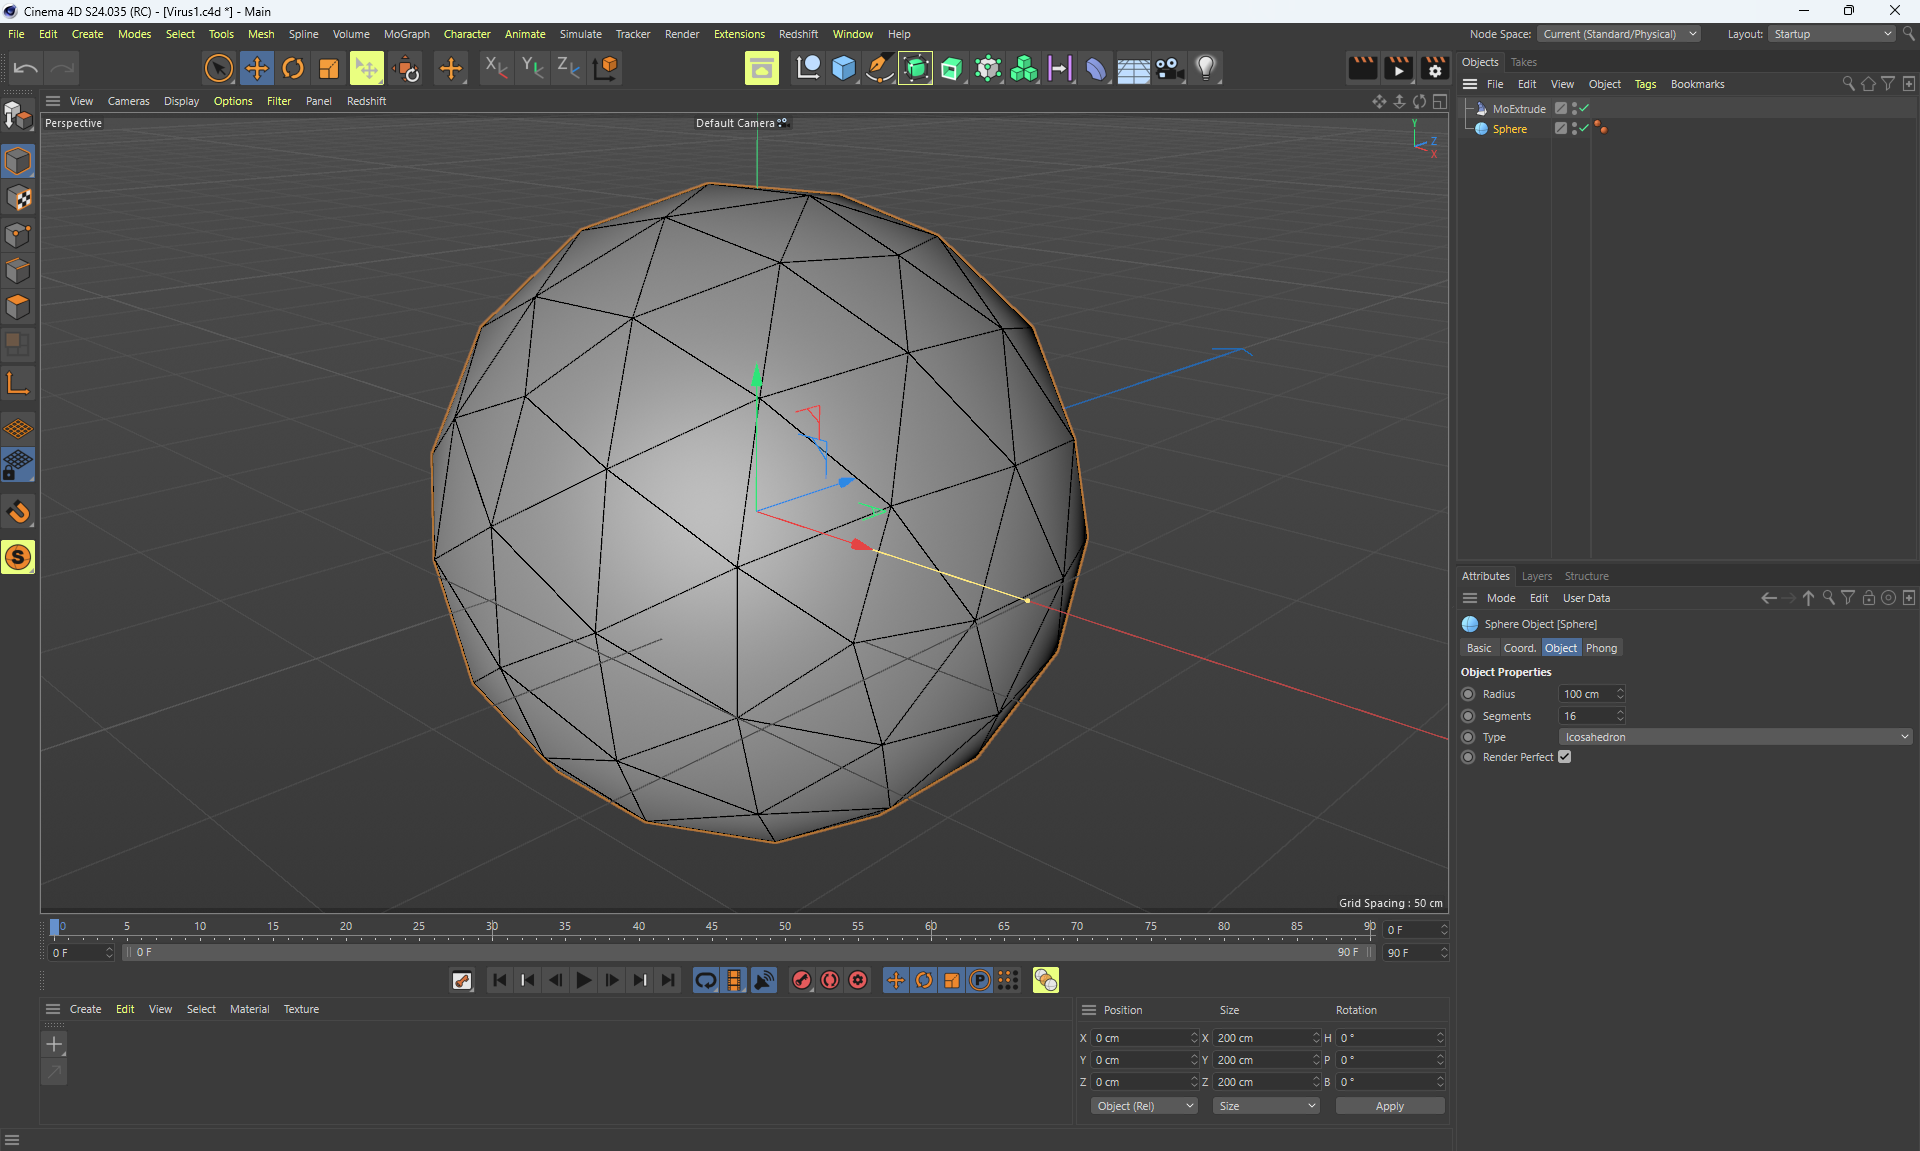Click the Apply button

point(1389,1106)
